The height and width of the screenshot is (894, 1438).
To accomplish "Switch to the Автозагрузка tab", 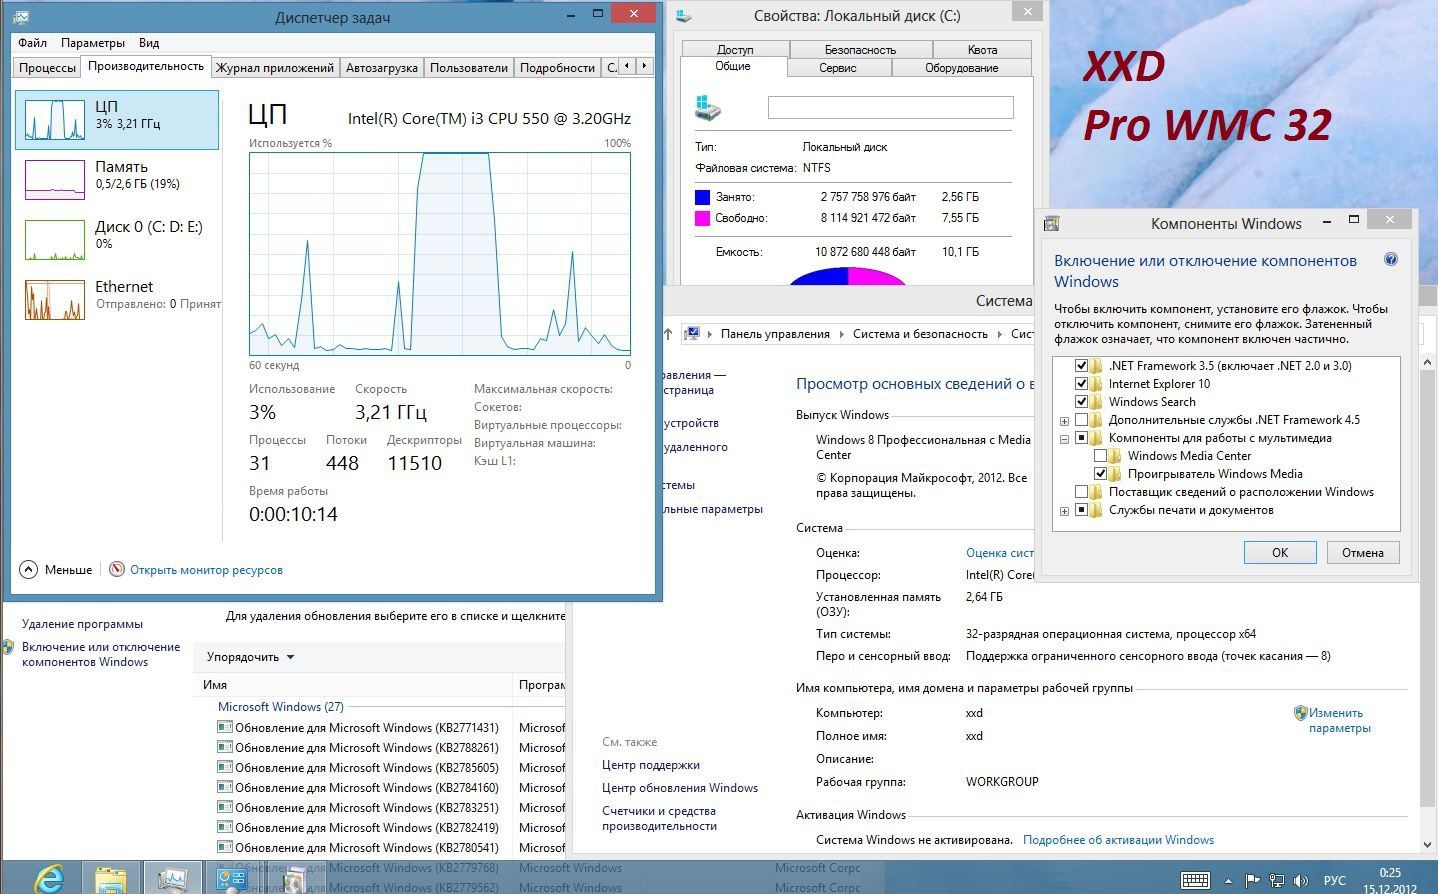I will tap(381, 68).
